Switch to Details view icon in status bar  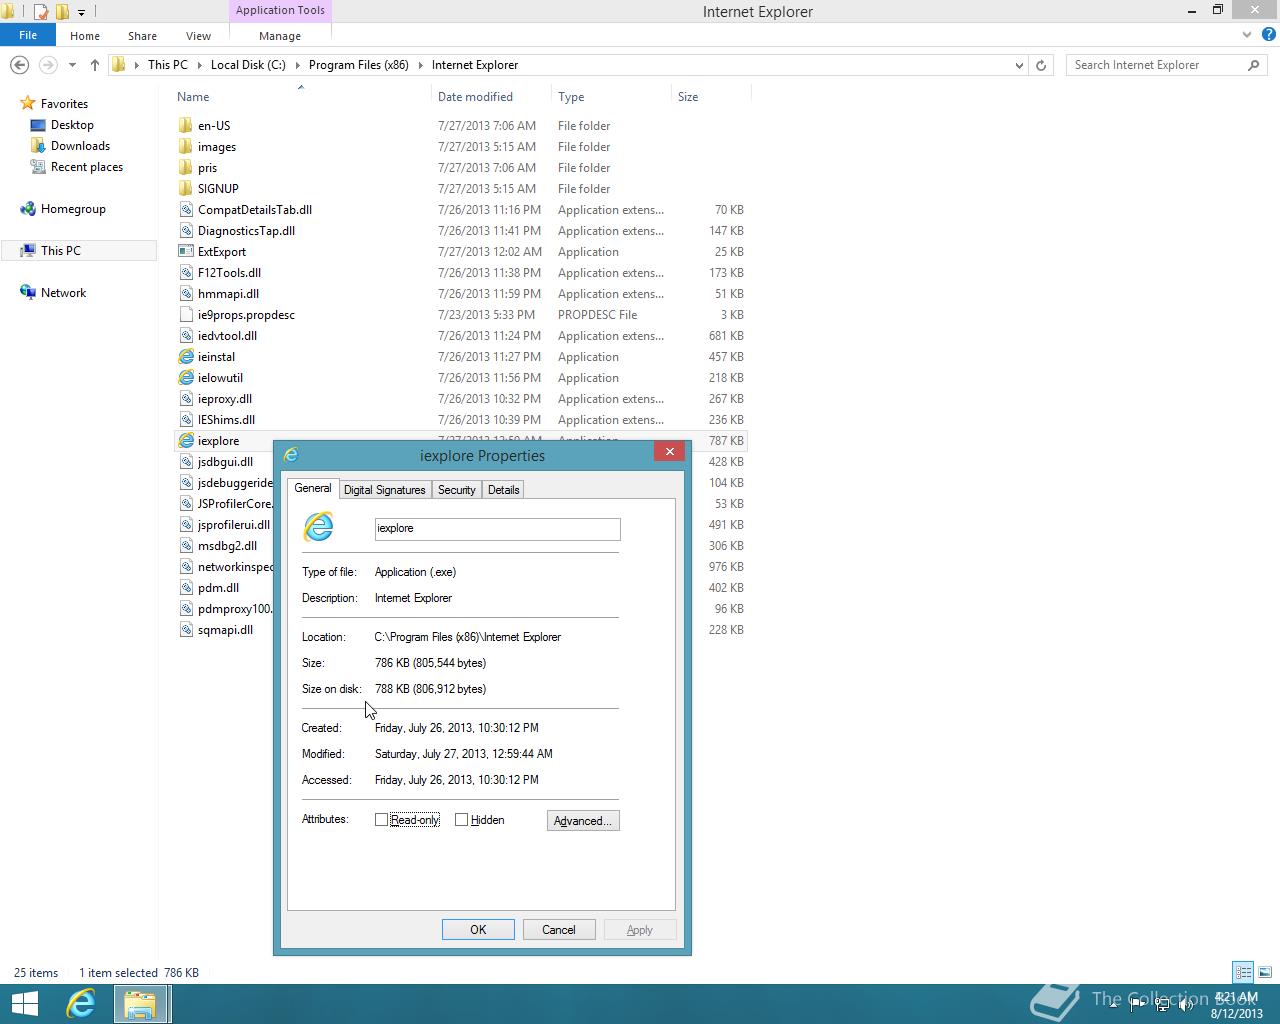(1243, 972)
